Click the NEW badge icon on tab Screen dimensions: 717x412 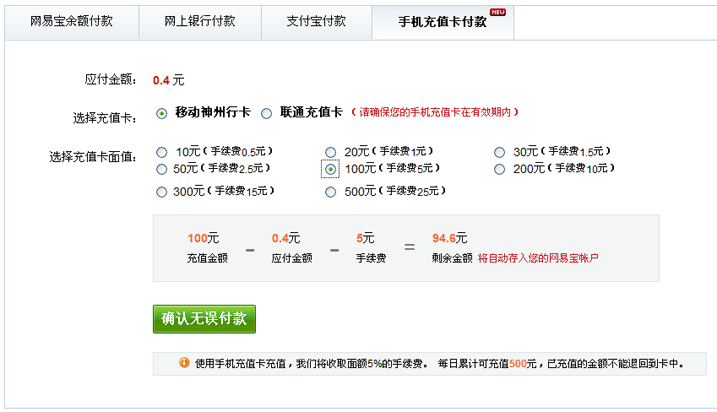coord(497,12)
